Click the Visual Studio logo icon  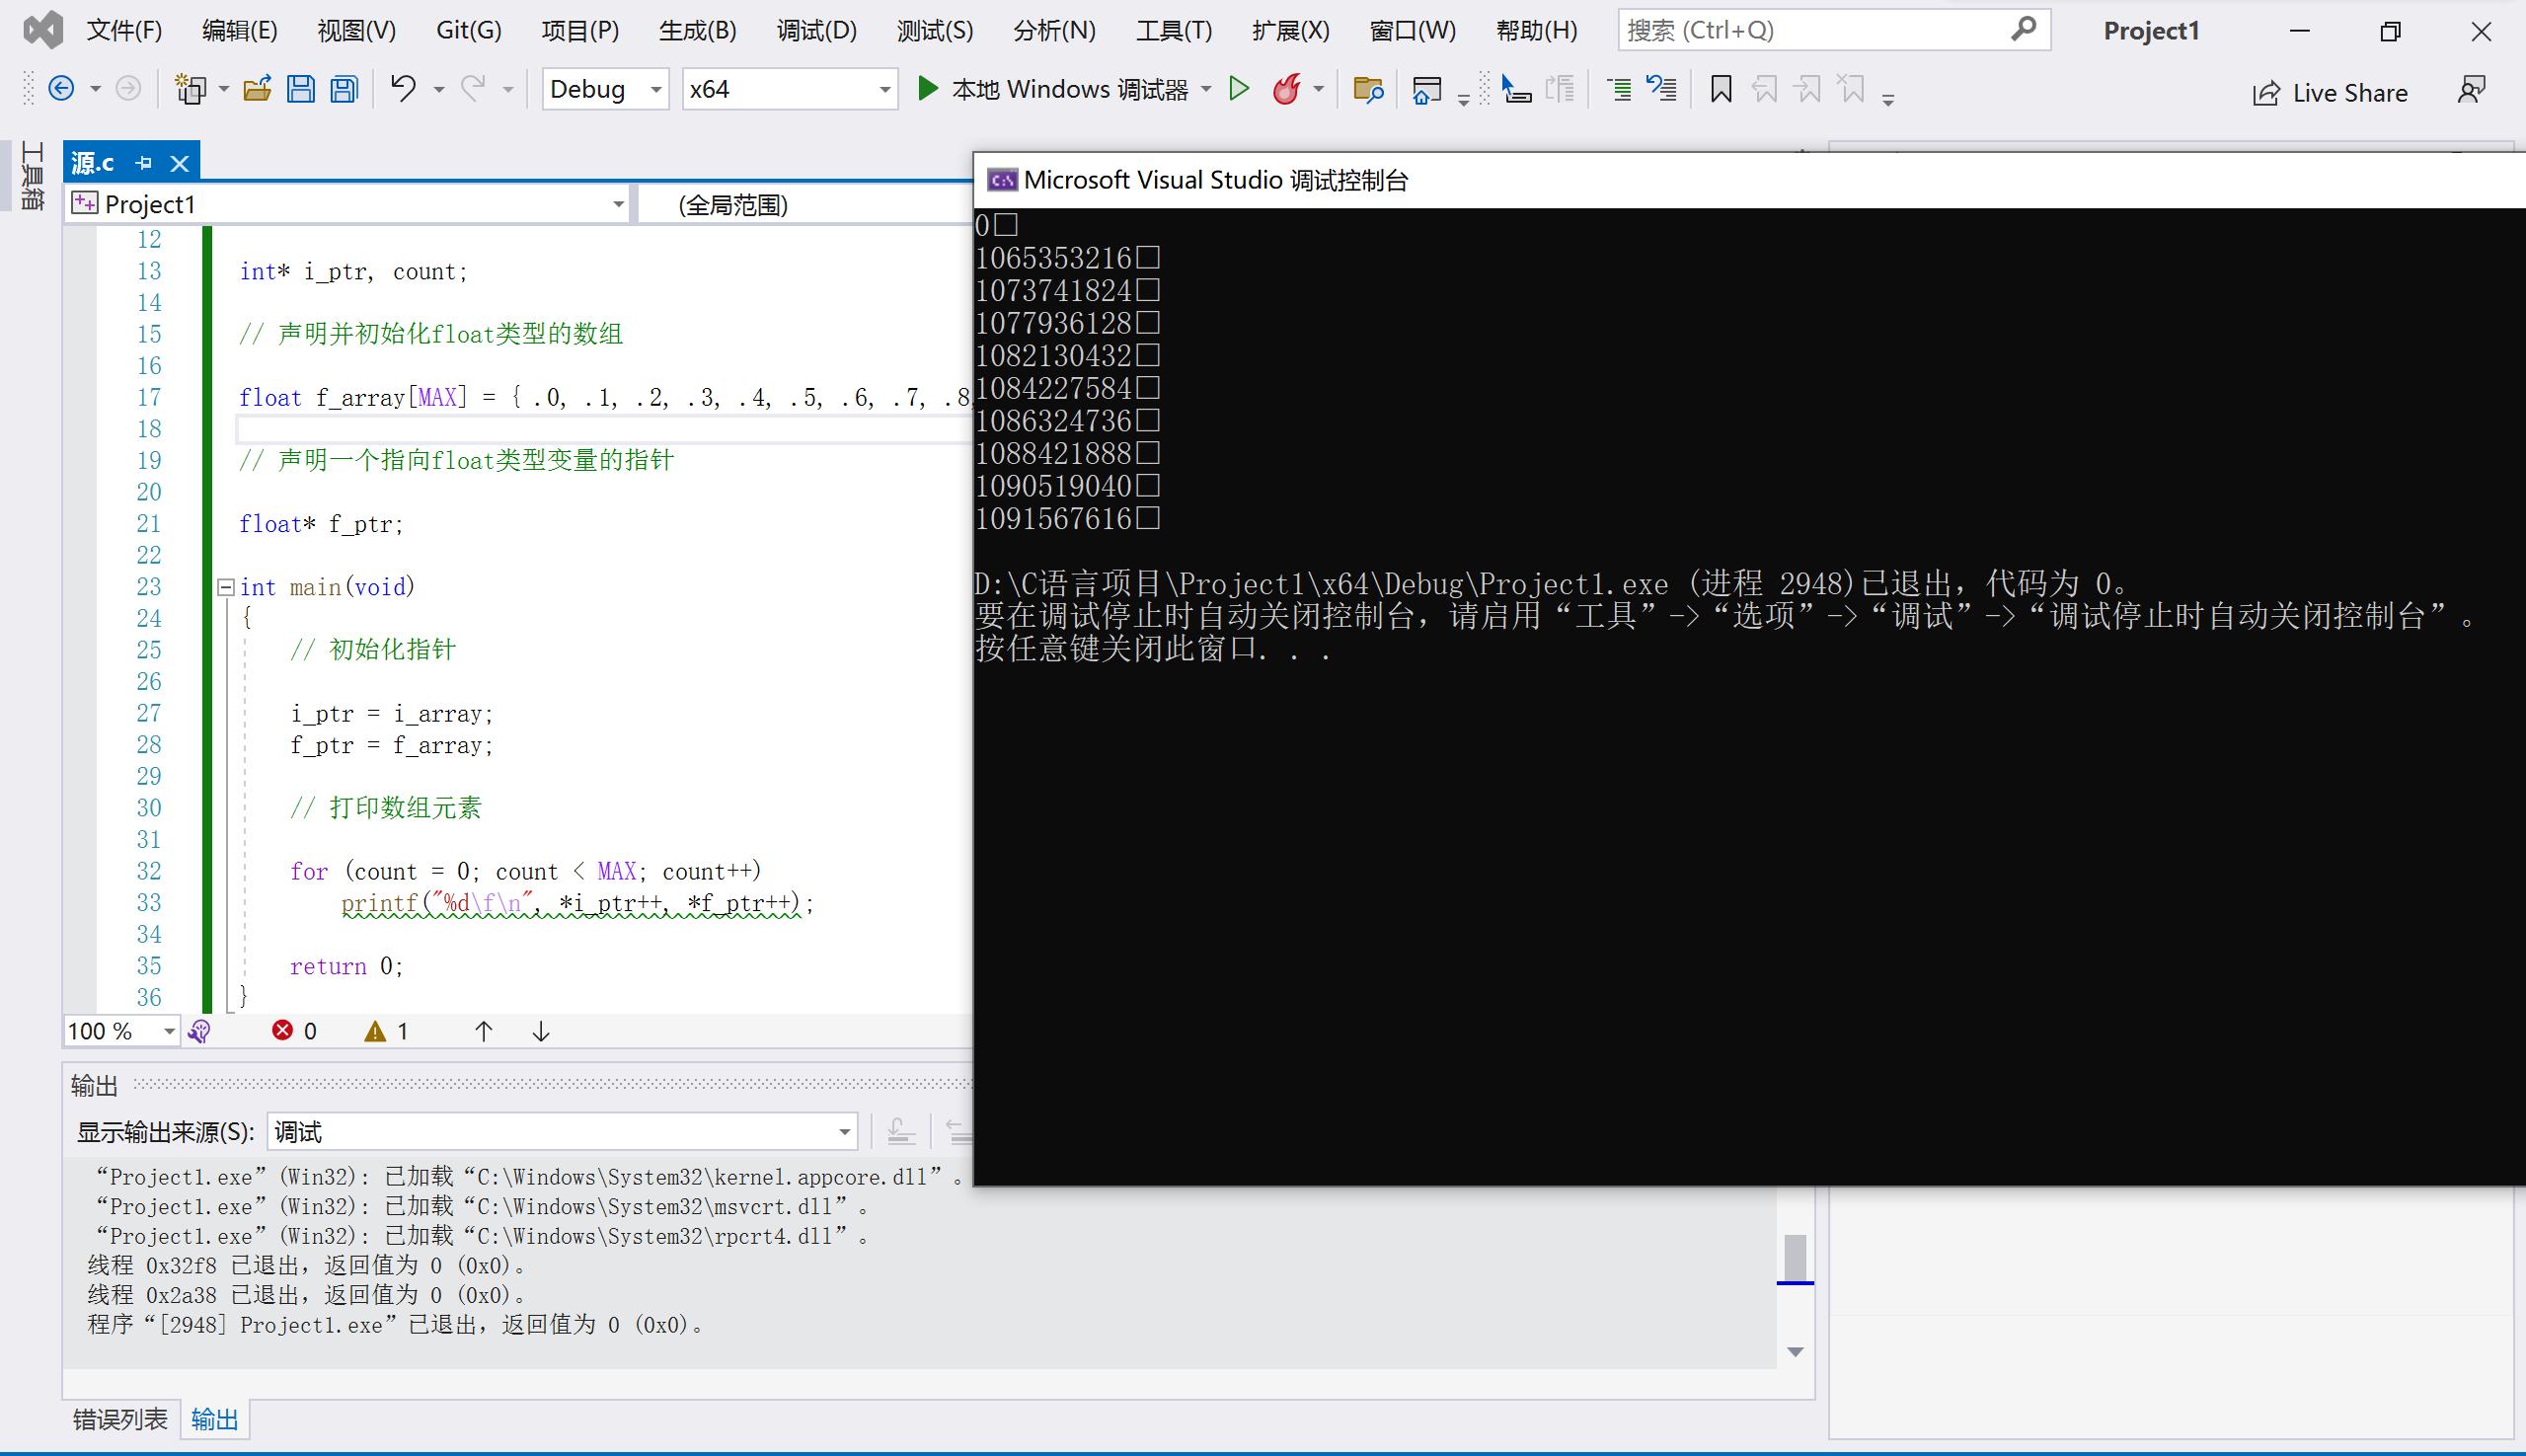pos(43,30)
